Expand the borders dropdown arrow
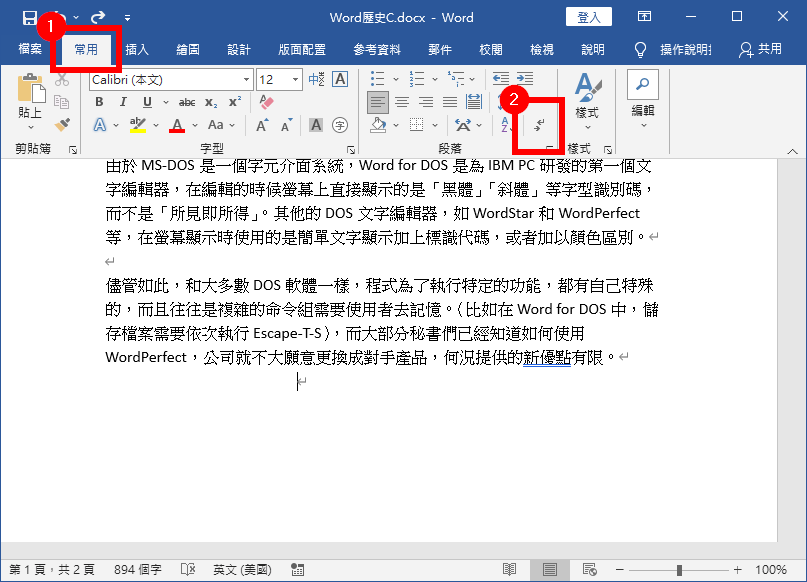 click(x=435, y=125)
